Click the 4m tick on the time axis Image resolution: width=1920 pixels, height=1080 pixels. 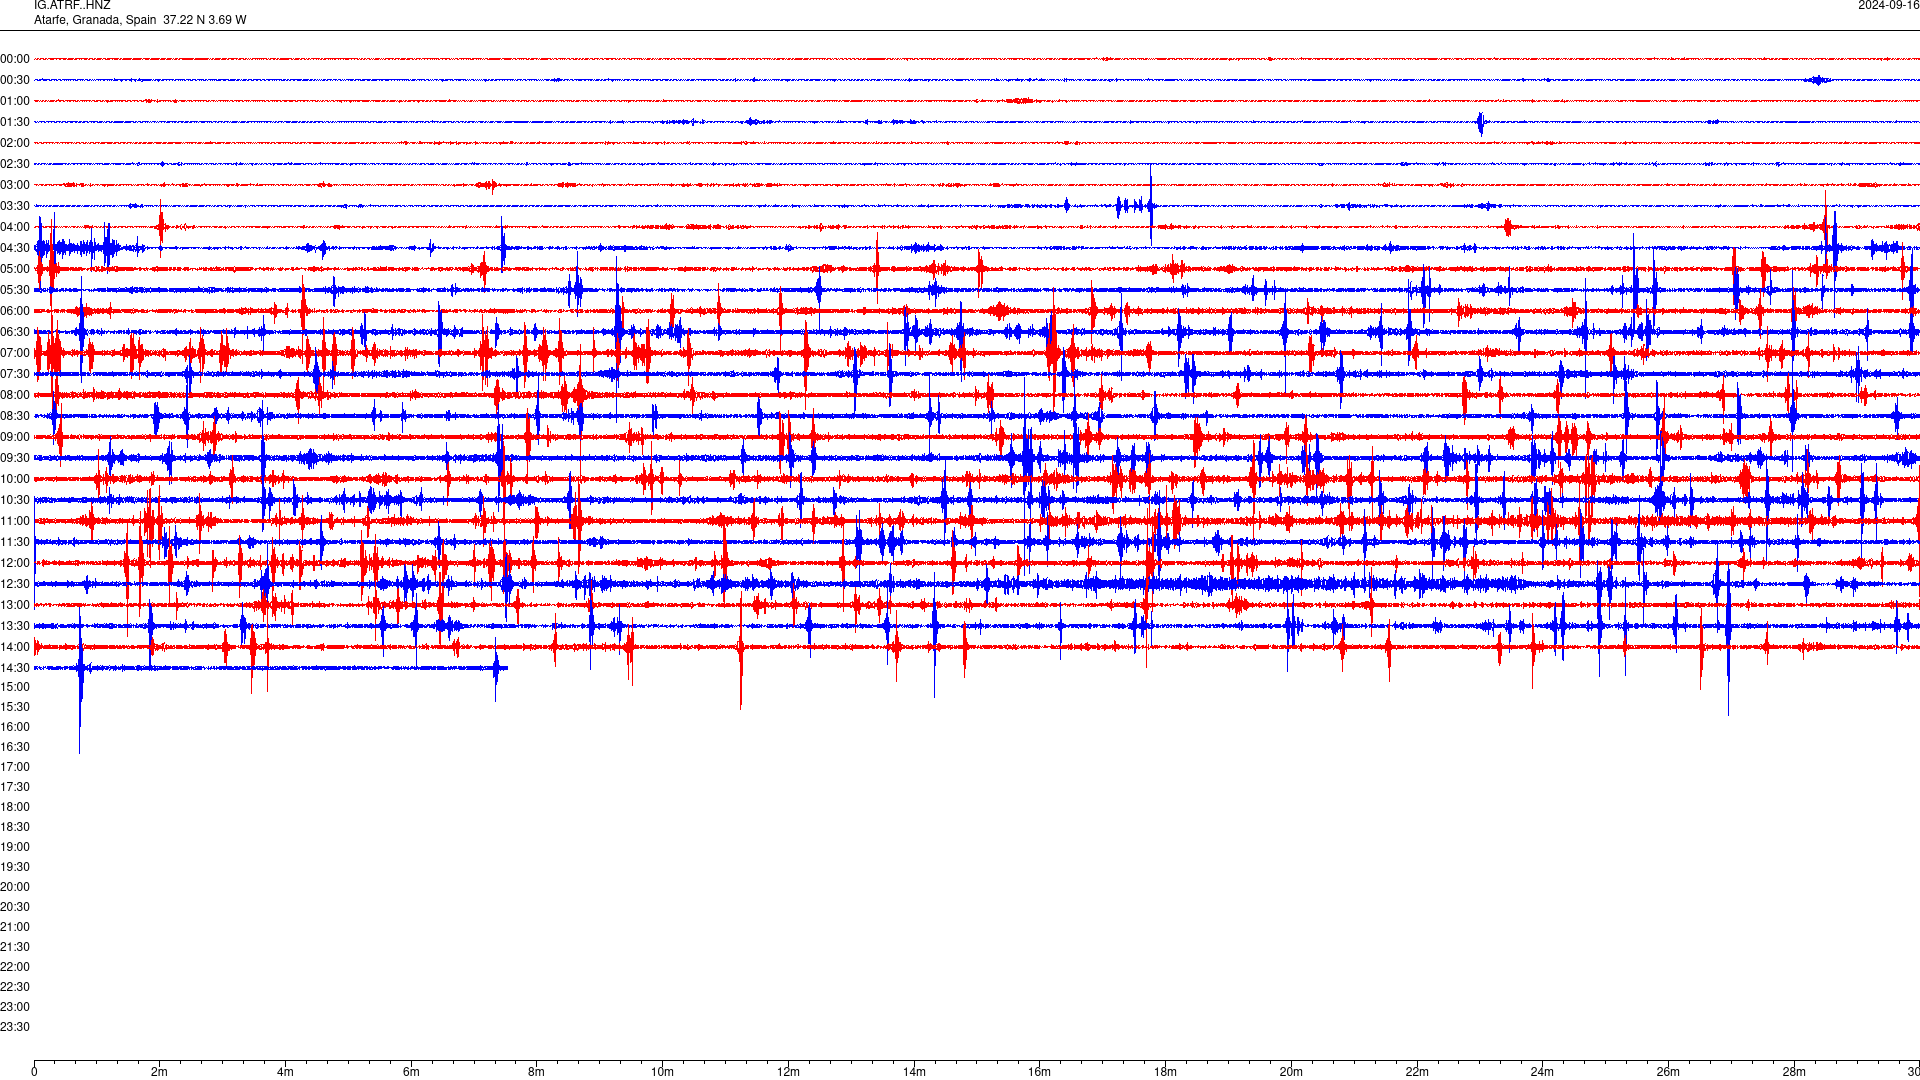[x=285, y=1072]
